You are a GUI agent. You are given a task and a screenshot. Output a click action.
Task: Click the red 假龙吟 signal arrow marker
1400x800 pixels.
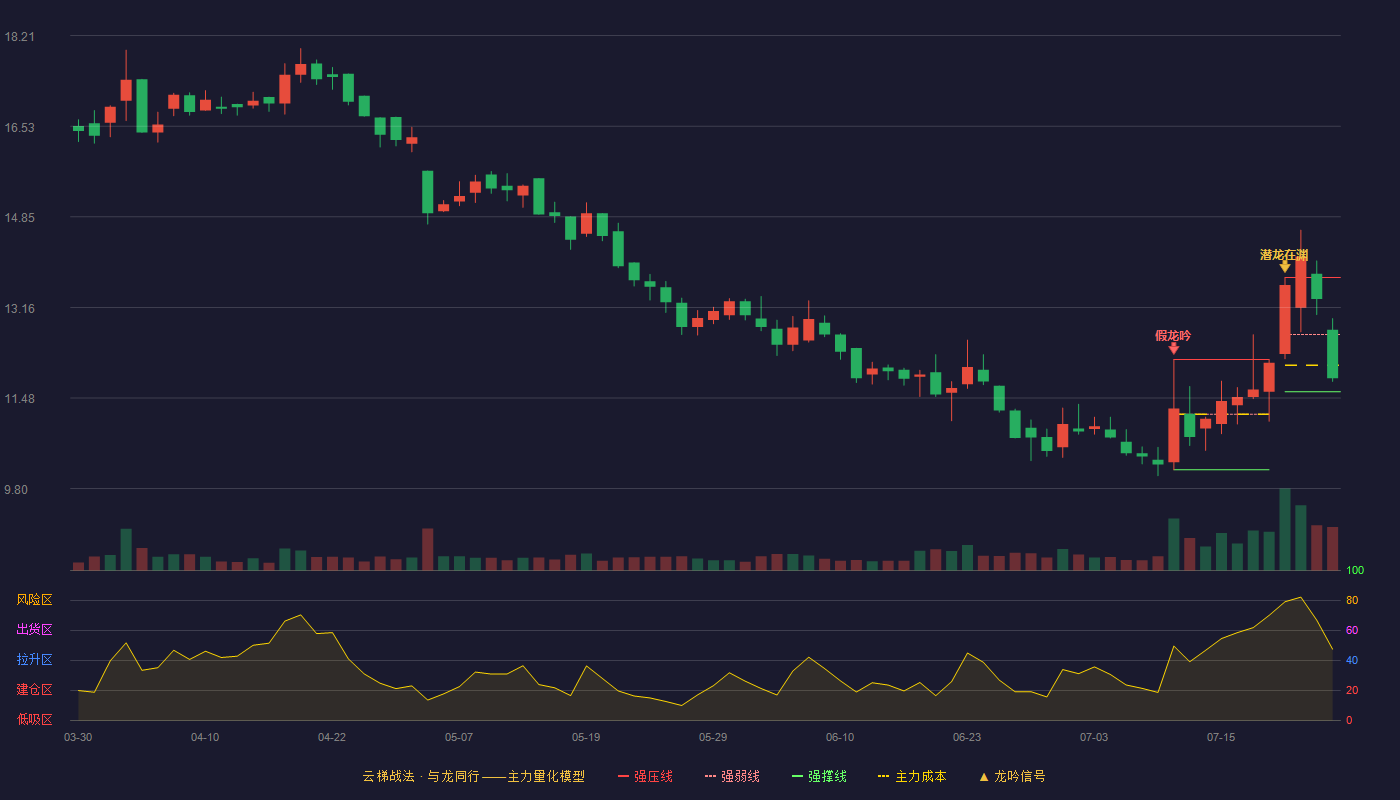[1173, 349]
